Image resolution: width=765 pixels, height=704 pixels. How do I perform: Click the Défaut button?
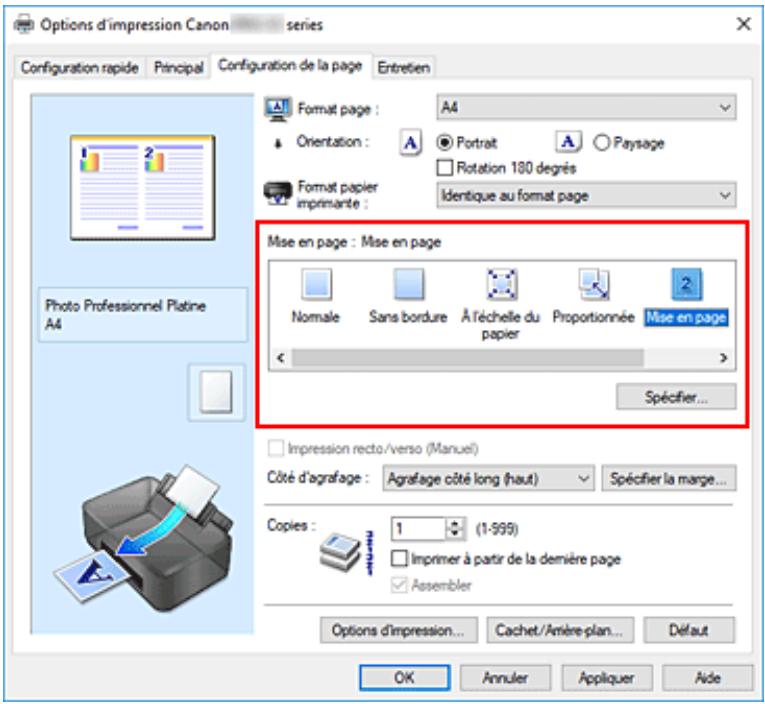689,630
